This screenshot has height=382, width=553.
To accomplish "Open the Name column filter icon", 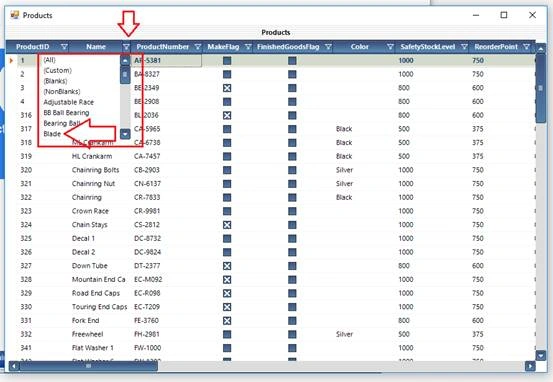I will (126, 47).
